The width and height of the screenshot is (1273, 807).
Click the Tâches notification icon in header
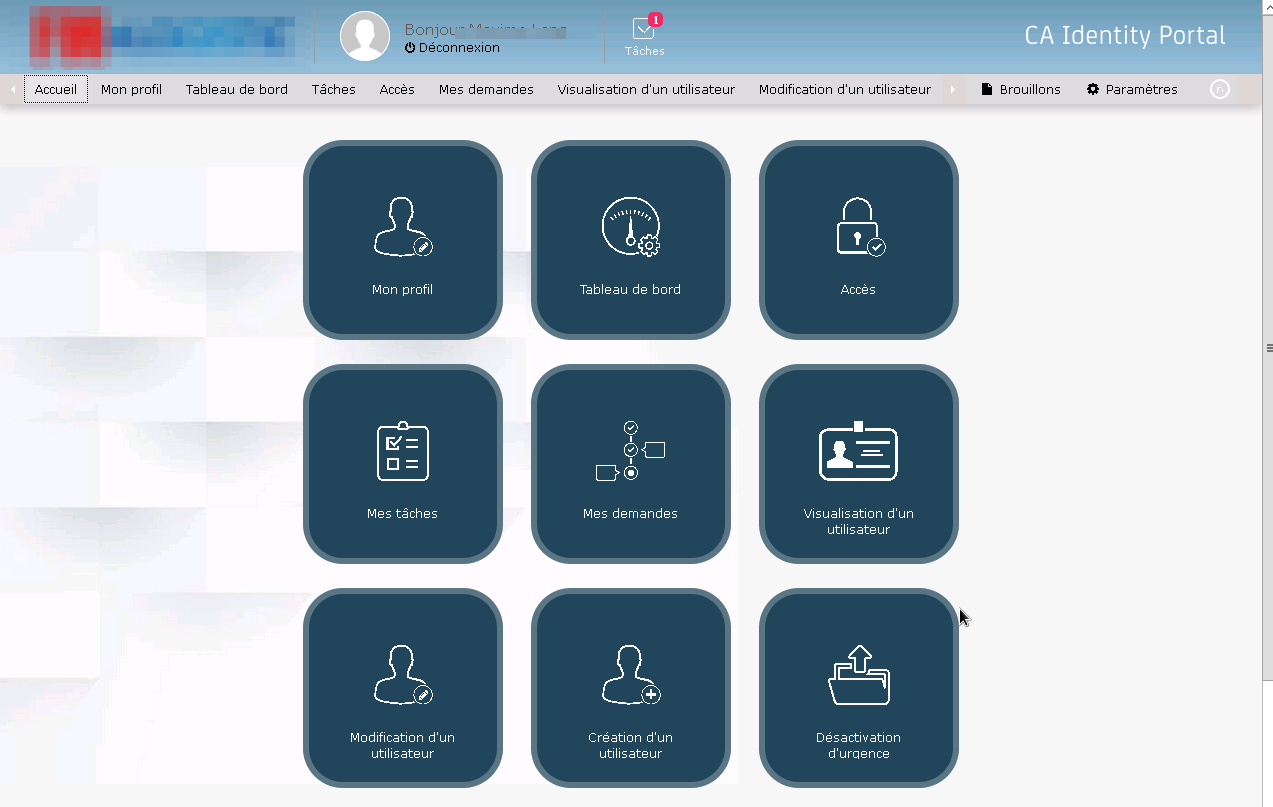pyautogui.click(x=645, y=36)
